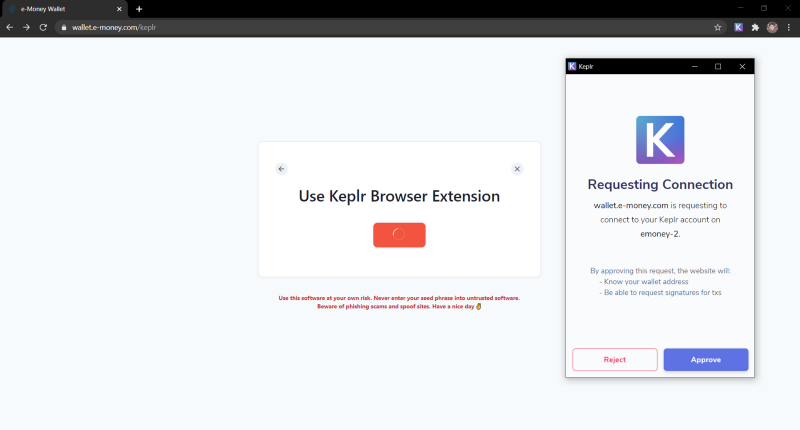Open the Extensions puzzle menu
The width and height of the screenshot is (800, 430).
pos(755,28)
